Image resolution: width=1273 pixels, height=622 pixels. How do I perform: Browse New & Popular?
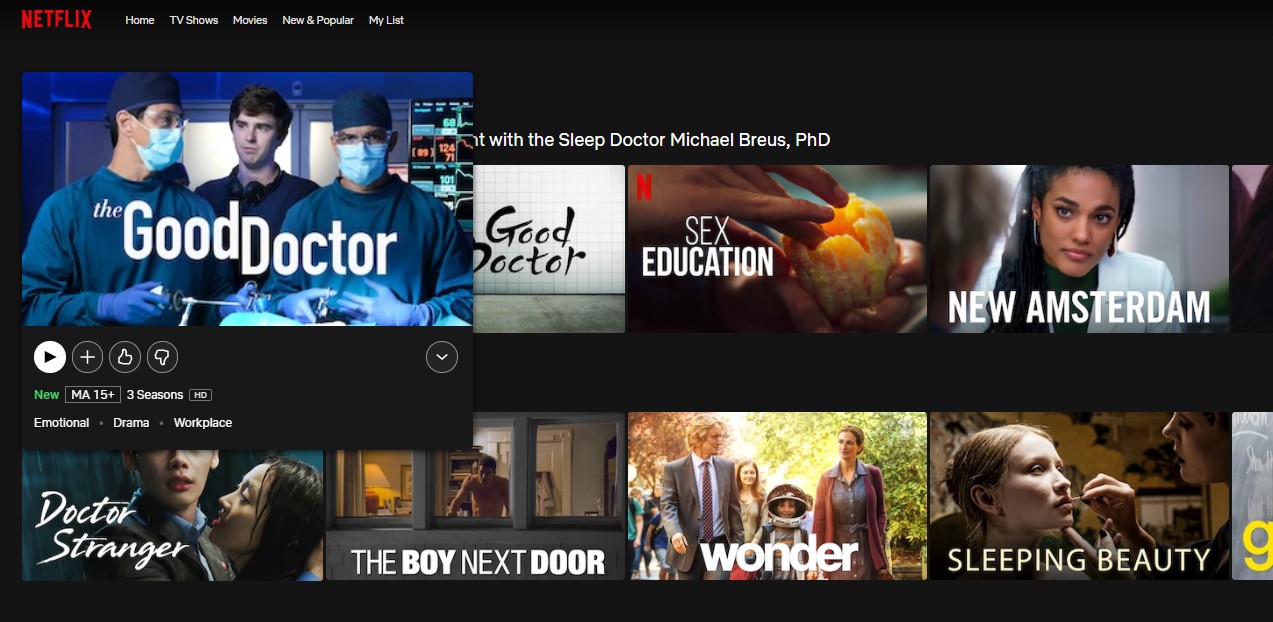point(318,20)
